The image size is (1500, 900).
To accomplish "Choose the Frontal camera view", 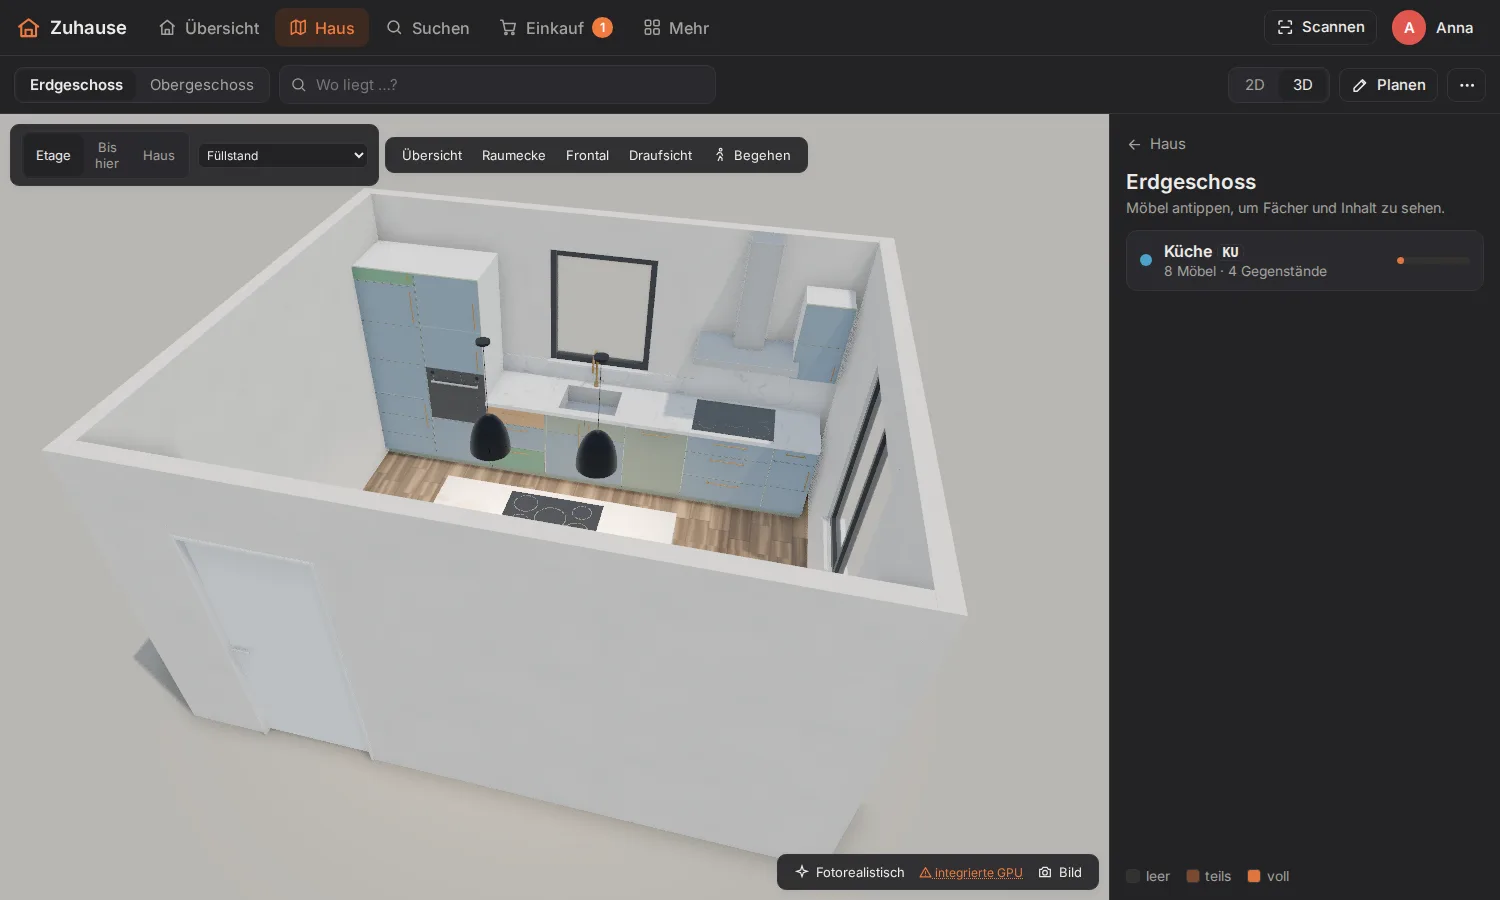I will click(x=587, y=155).
